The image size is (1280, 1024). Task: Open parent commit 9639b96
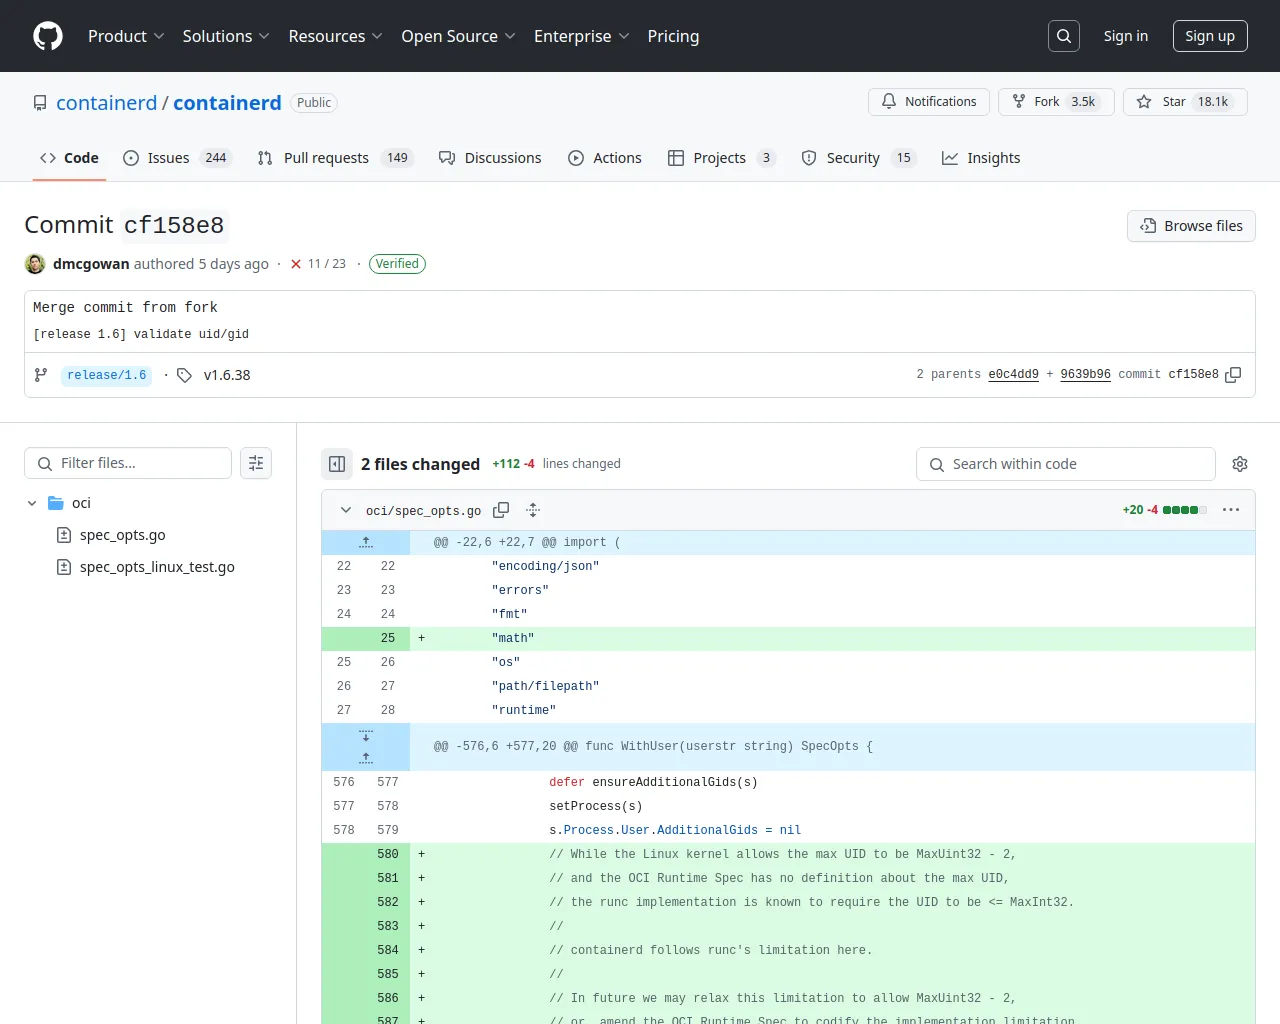point(1085,374)
